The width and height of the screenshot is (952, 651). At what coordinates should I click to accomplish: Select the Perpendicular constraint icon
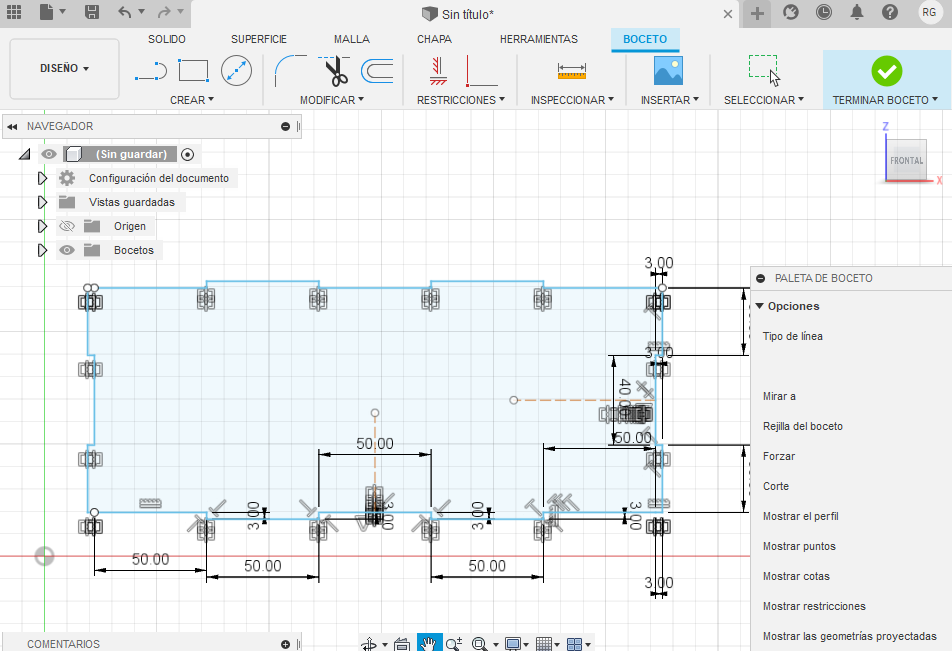(x=481, y=71)
